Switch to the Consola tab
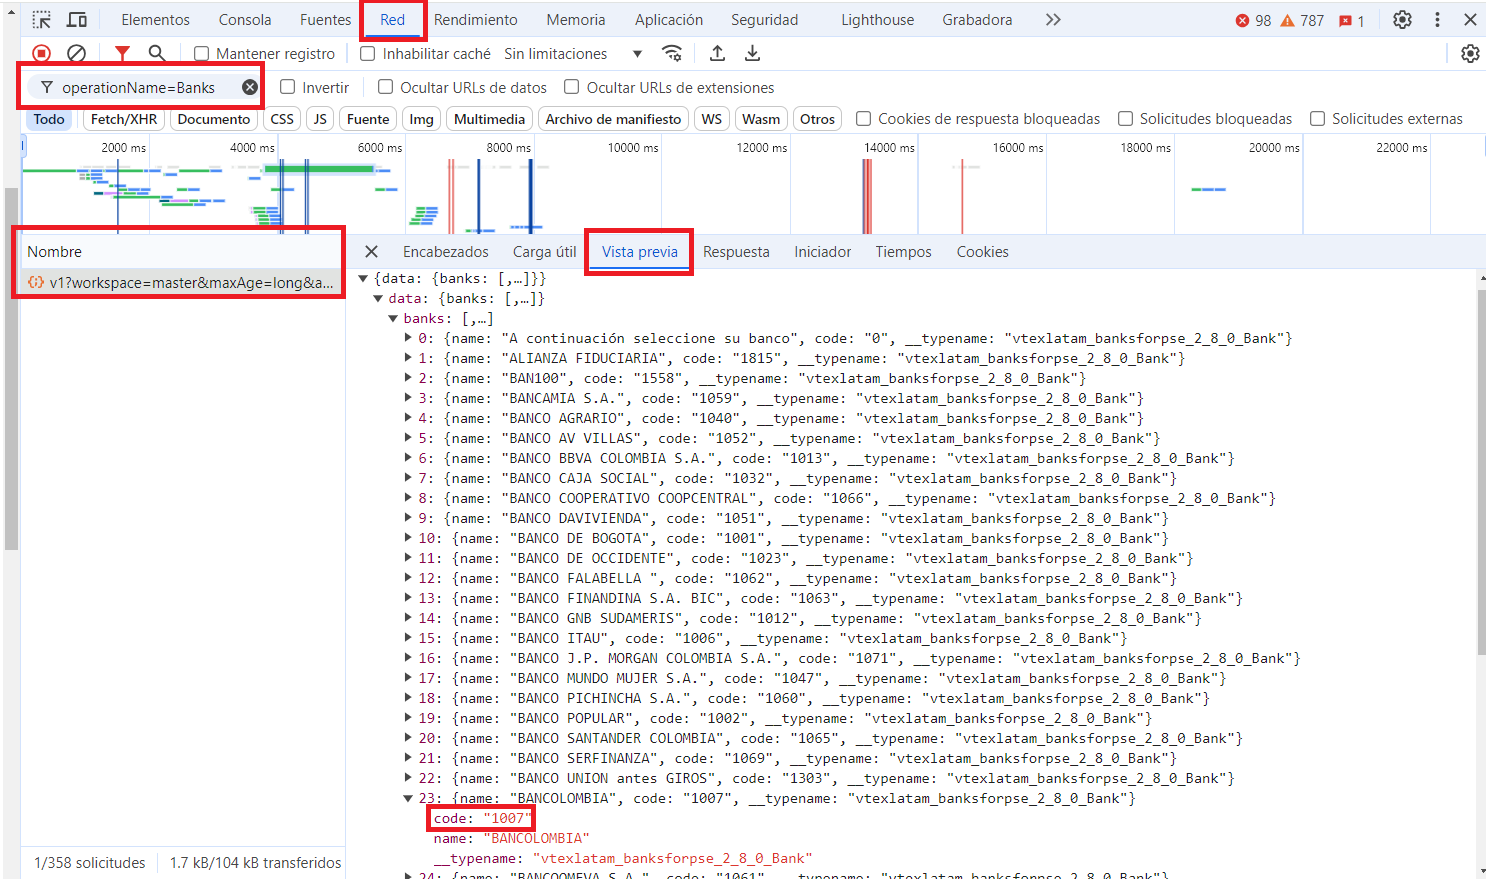 [x=245, y=20]
